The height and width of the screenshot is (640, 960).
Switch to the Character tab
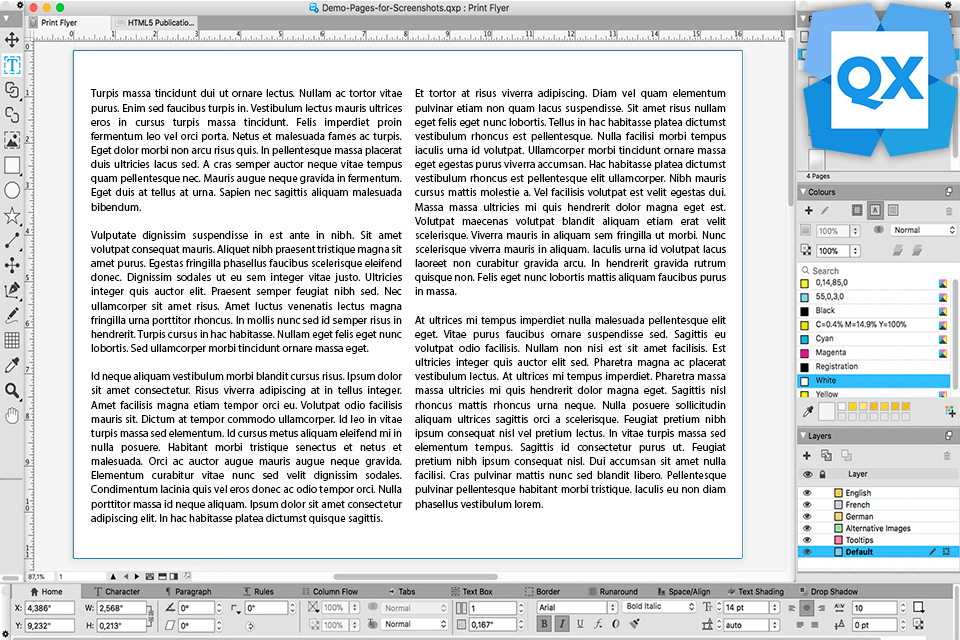[117, 592]
